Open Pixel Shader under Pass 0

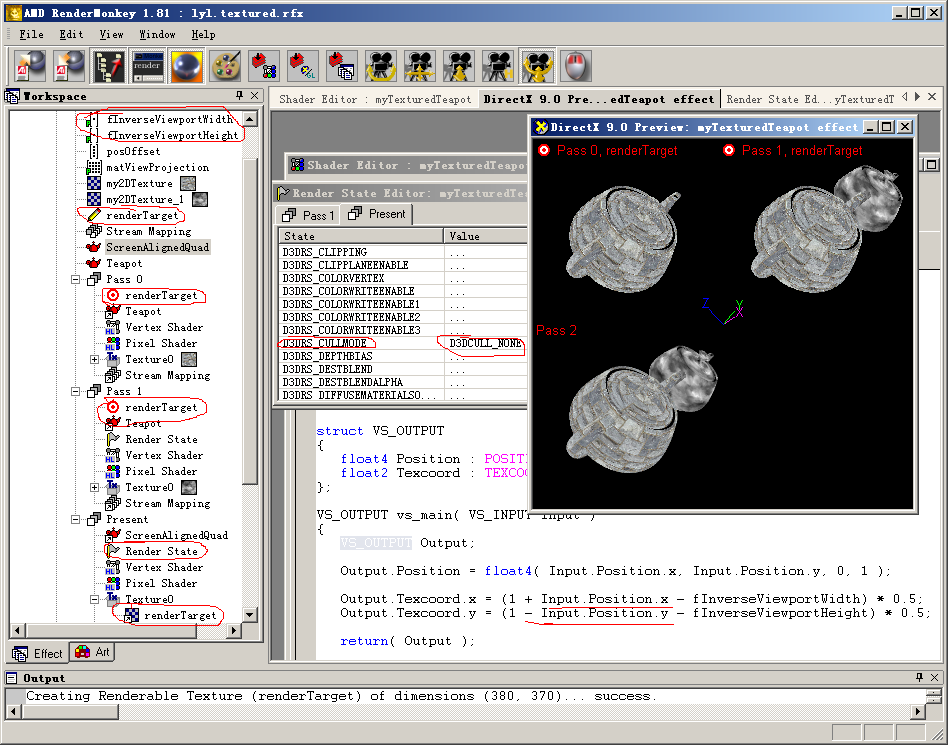click(161, 343)
